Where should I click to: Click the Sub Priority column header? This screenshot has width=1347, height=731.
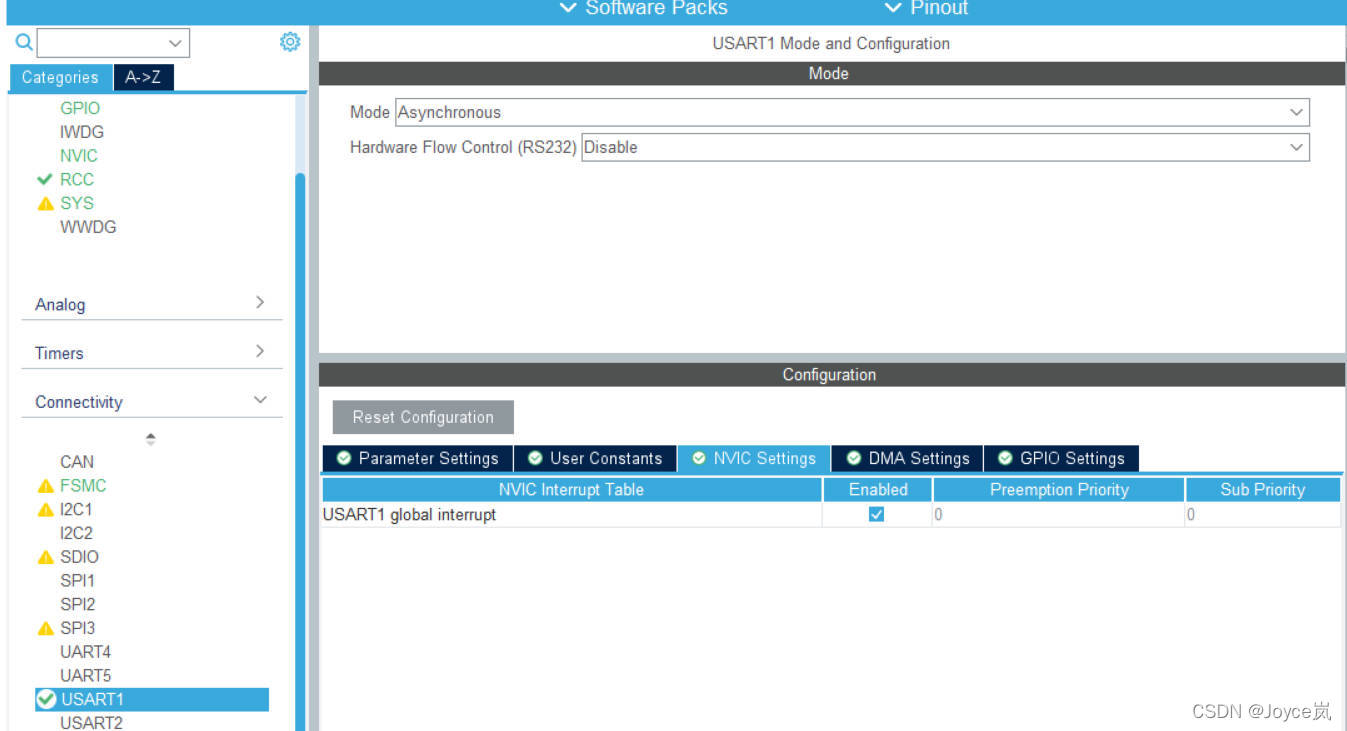tap(1263, 490)
